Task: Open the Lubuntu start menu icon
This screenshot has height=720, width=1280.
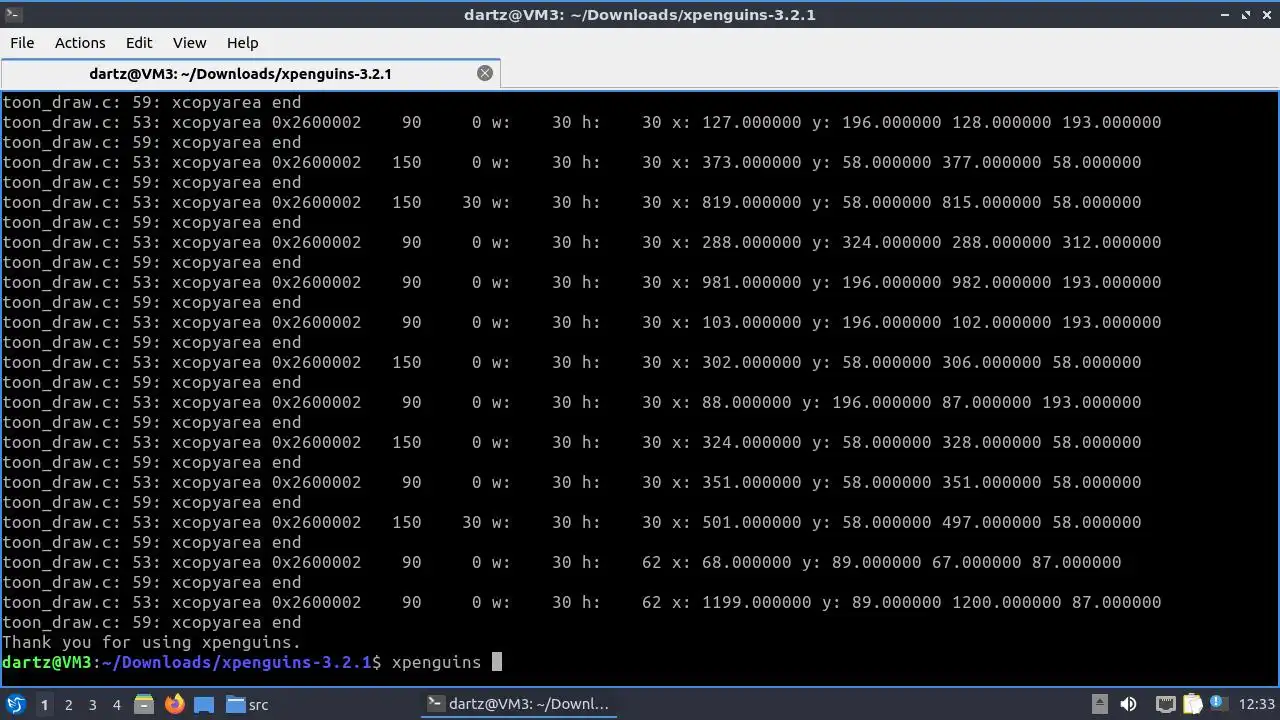Action: (x=15, y=704)
